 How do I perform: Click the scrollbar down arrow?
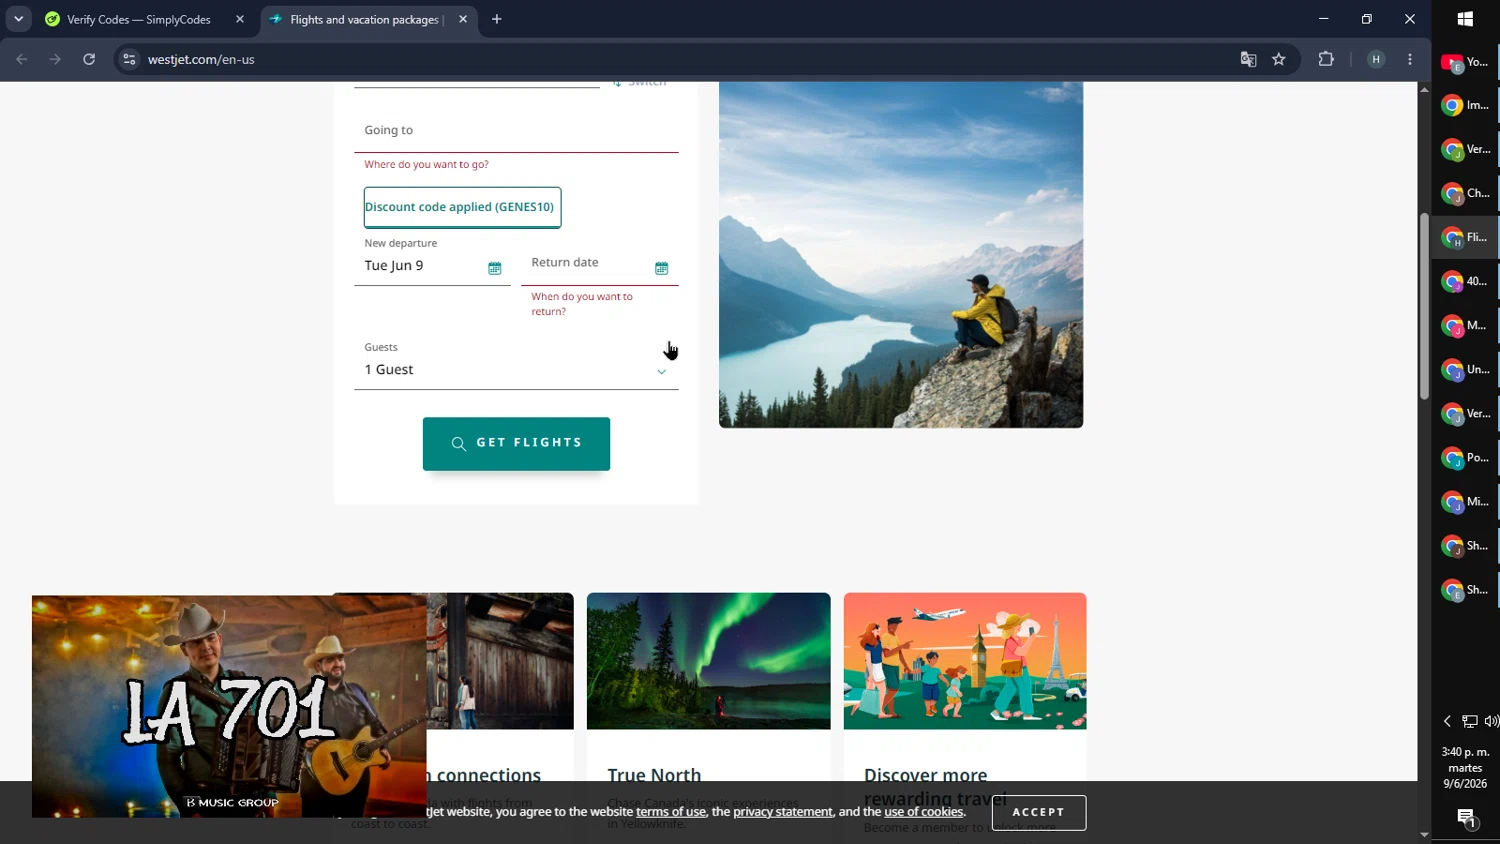(x=1424, y=835)
